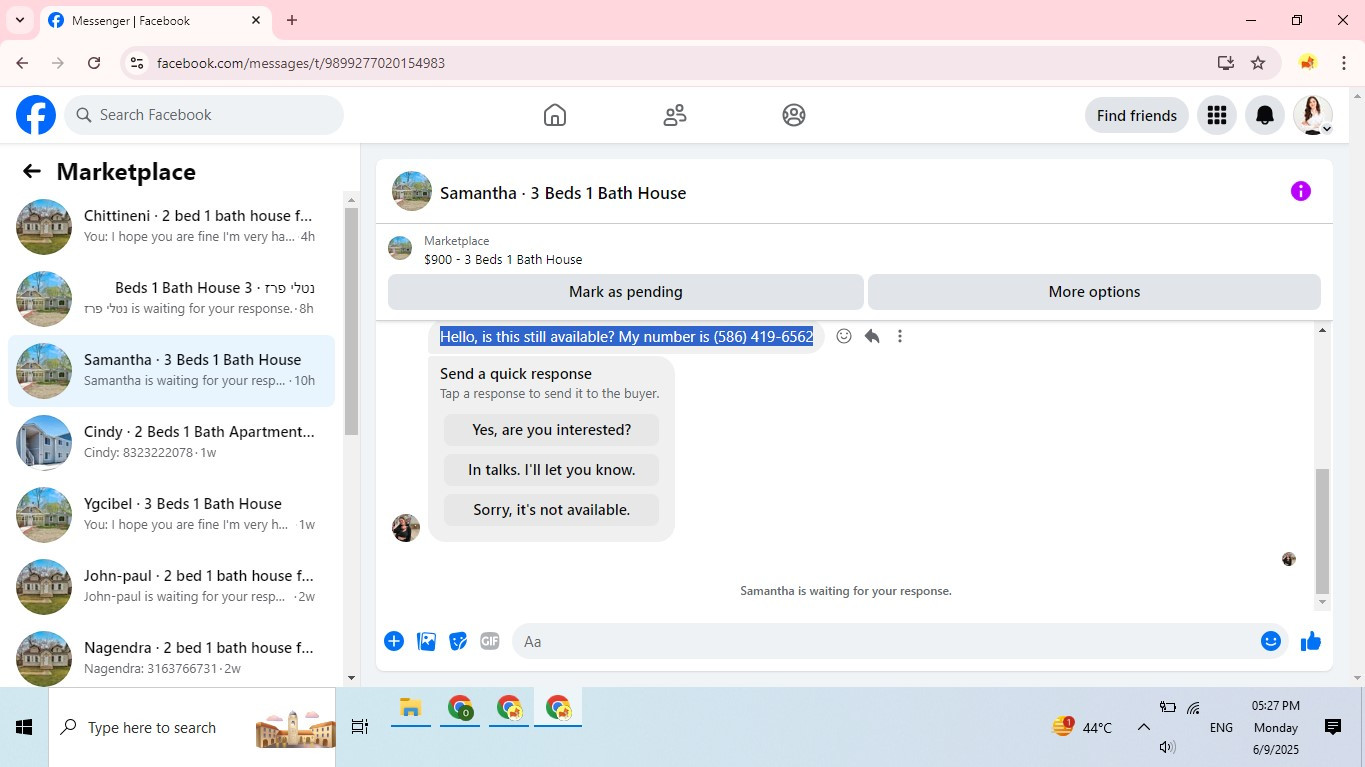Open the taskbar clock and calendar
The height and width of the screenshot is (767, 1365).
[1276, 727]
